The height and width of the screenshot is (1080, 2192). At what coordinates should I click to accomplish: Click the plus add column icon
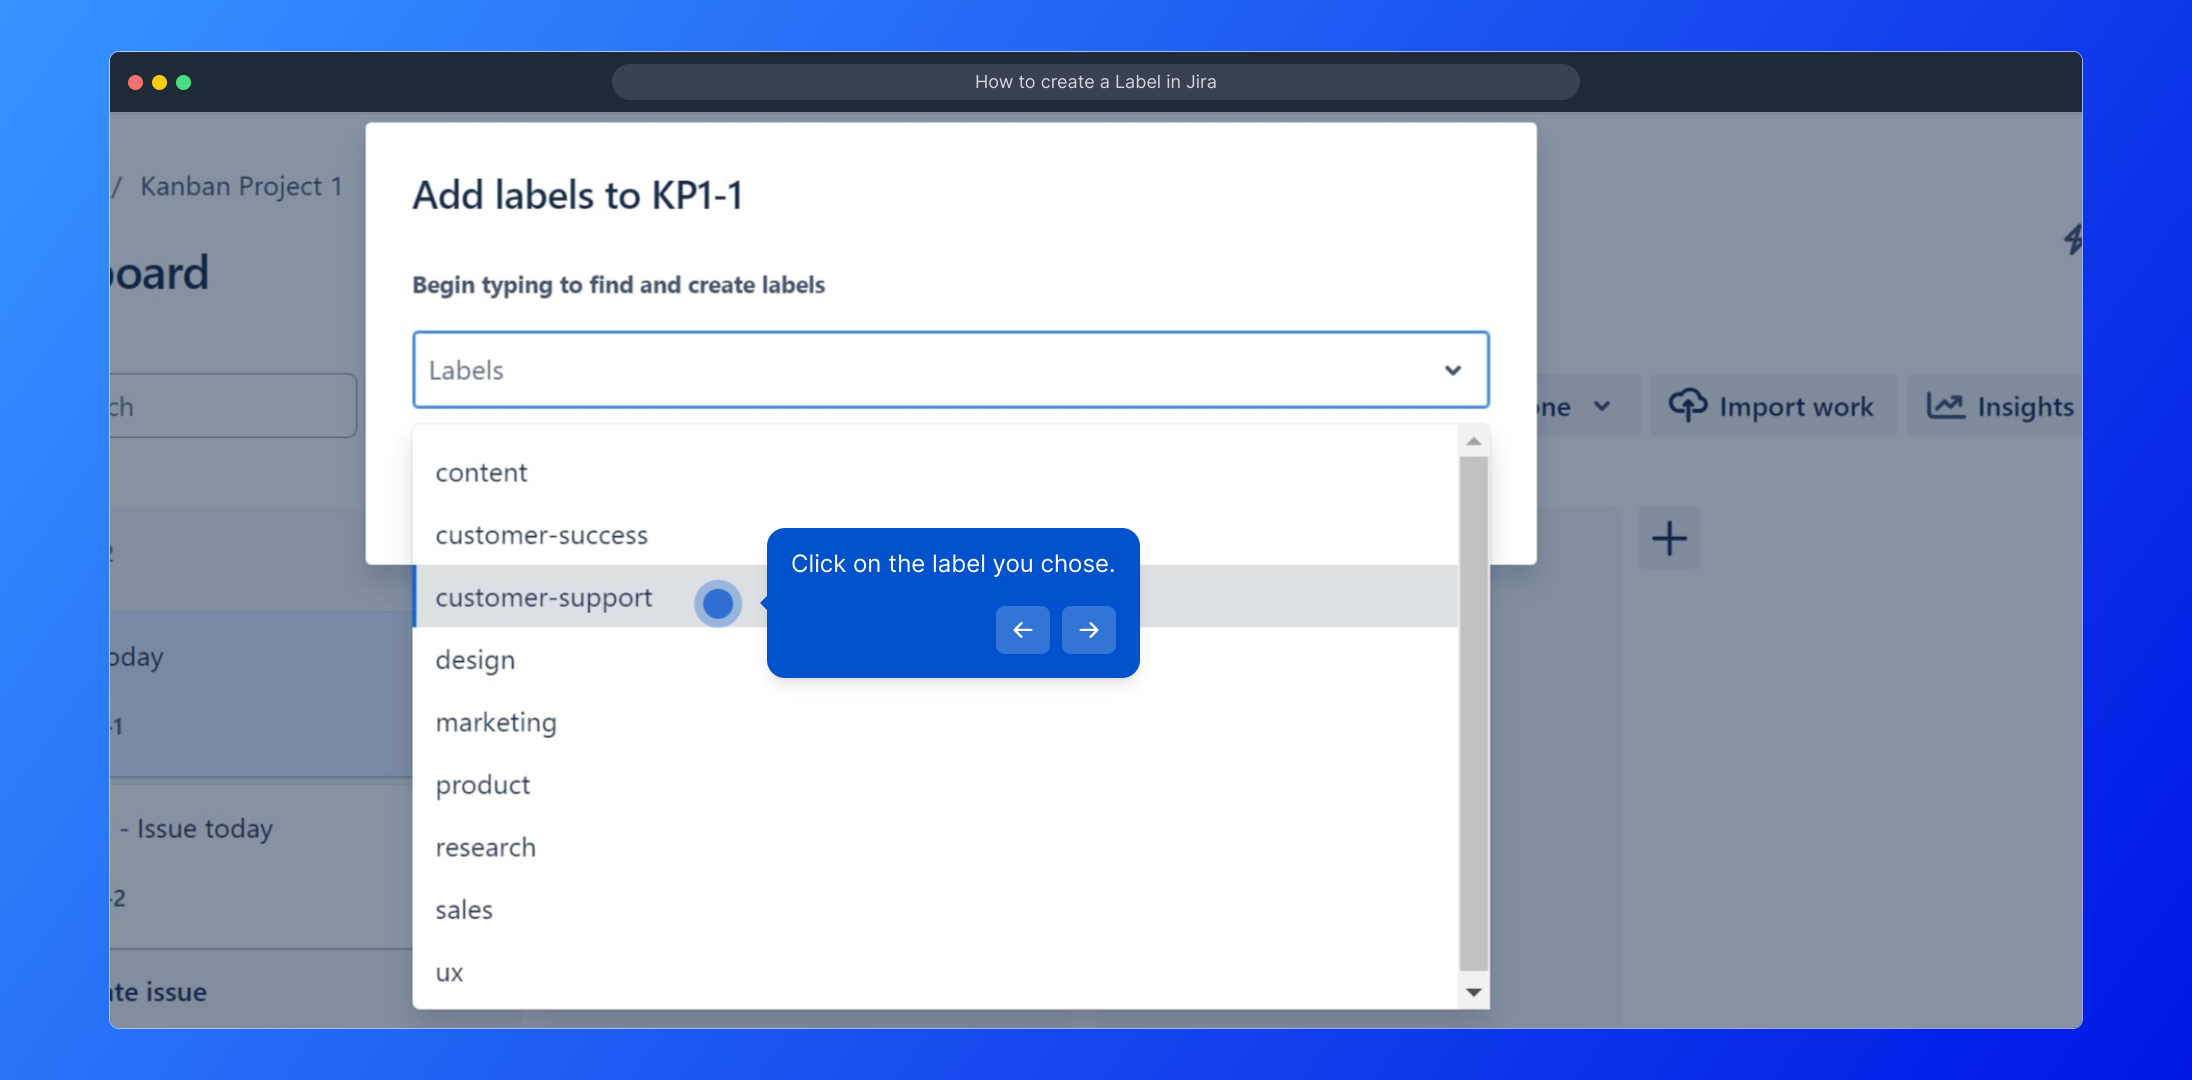1668,538
